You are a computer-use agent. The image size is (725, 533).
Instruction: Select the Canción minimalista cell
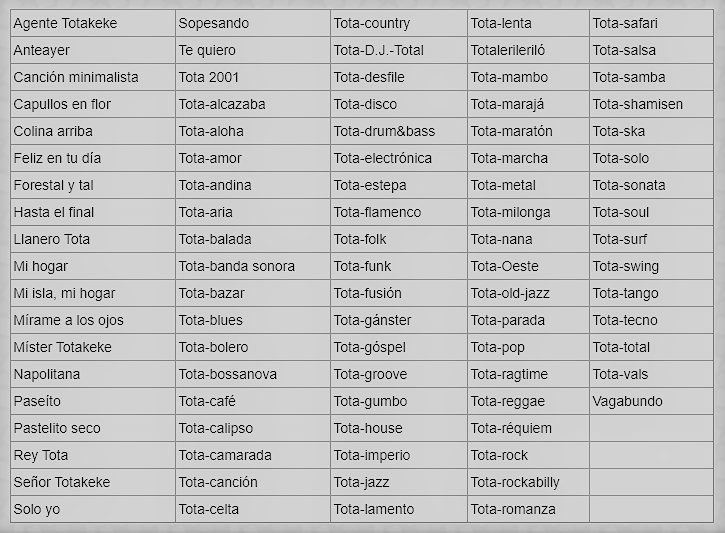(x=76, y=77)
